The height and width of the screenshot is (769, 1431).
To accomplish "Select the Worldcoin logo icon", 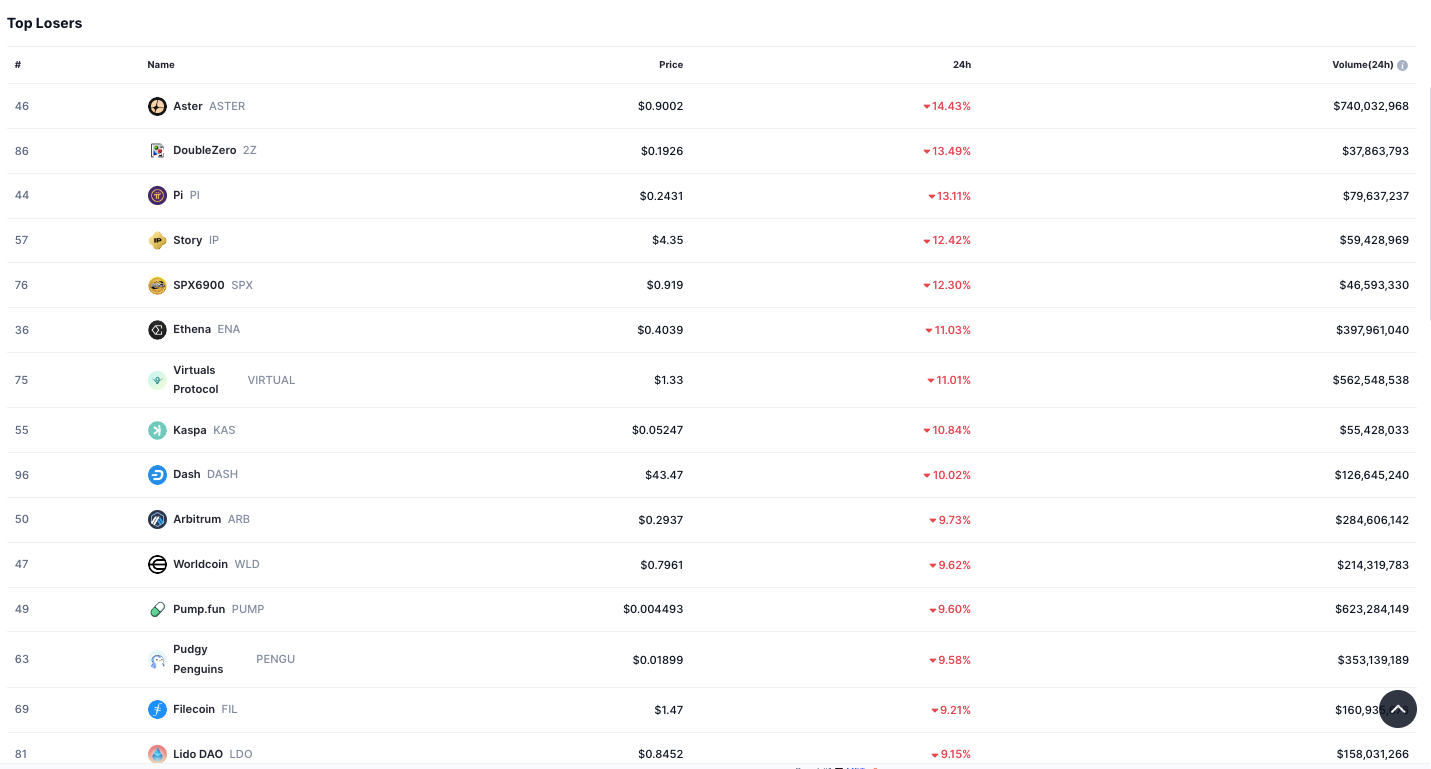I will click(x=157, y=564).
